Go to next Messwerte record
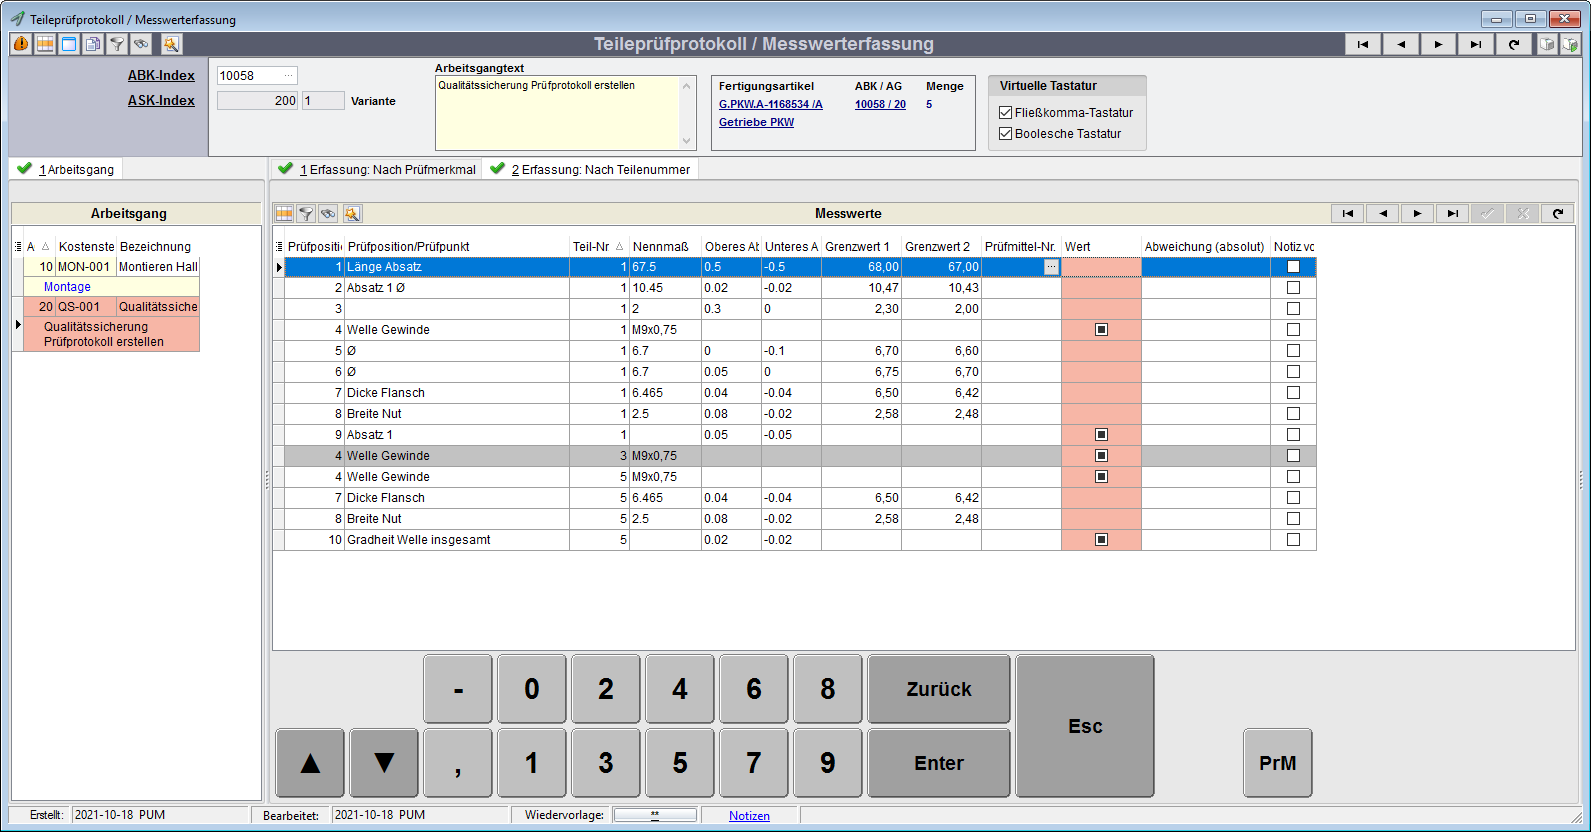This screenshot has width=1591, height=832. click(1418, 213)
